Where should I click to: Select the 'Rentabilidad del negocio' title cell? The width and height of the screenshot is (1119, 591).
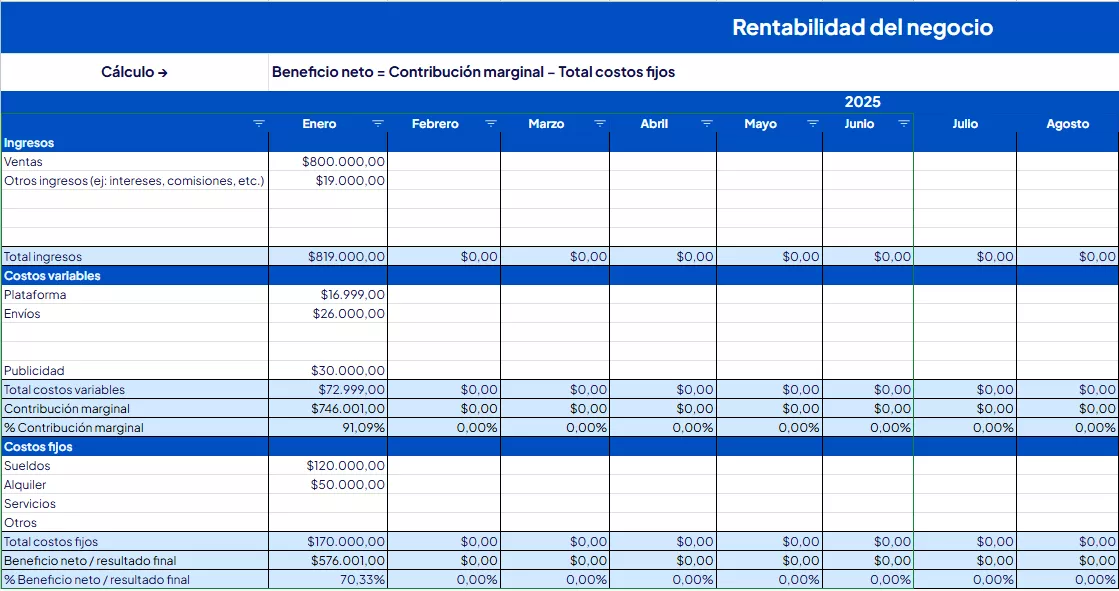862,27
